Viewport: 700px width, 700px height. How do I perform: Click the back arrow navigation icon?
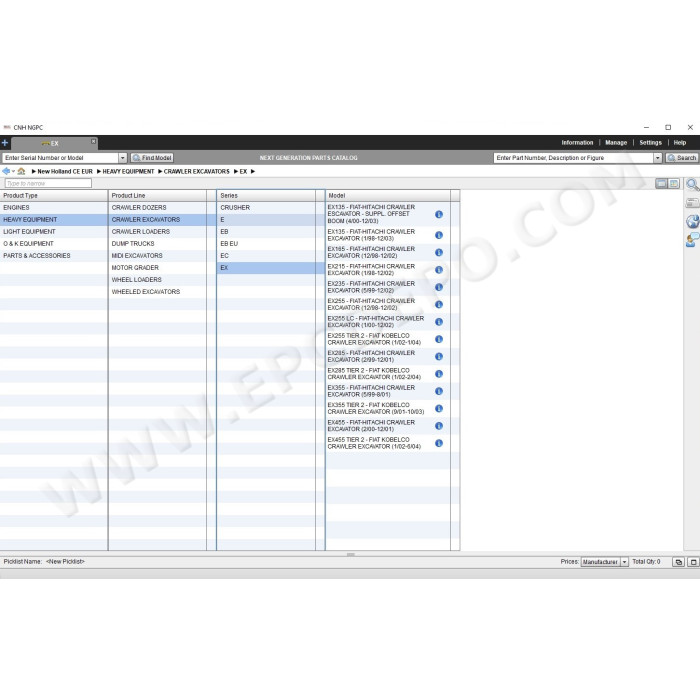(6, 171)
